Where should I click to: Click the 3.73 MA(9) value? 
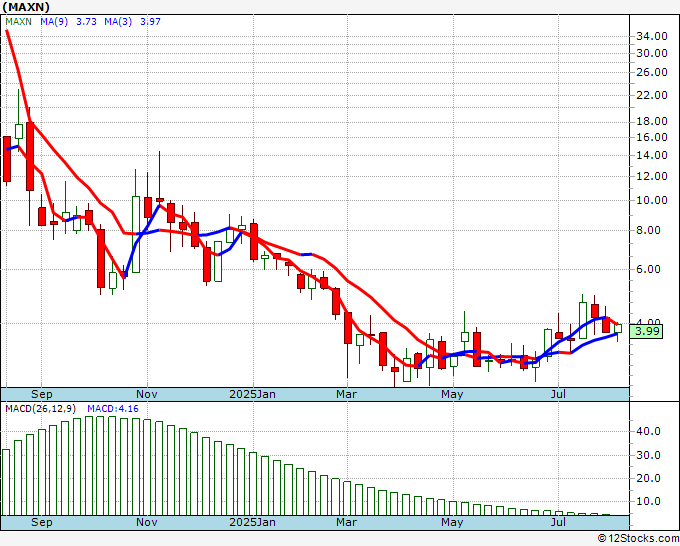[x=86, y=22]
